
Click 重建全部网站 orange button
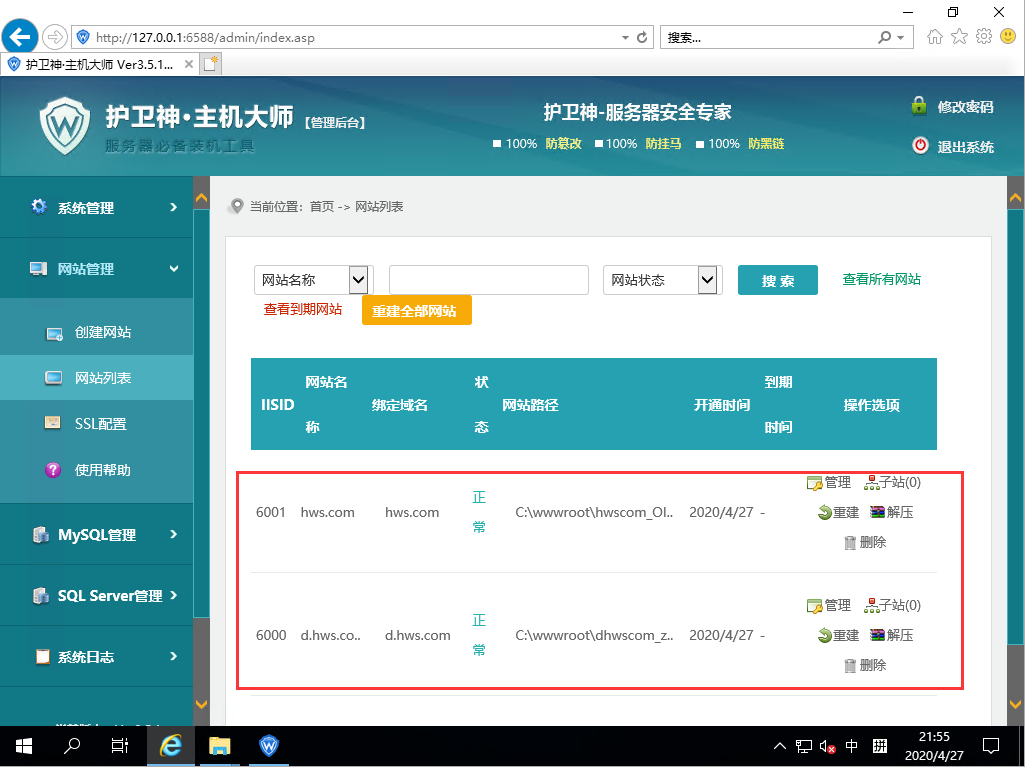[x=415, y=311]
